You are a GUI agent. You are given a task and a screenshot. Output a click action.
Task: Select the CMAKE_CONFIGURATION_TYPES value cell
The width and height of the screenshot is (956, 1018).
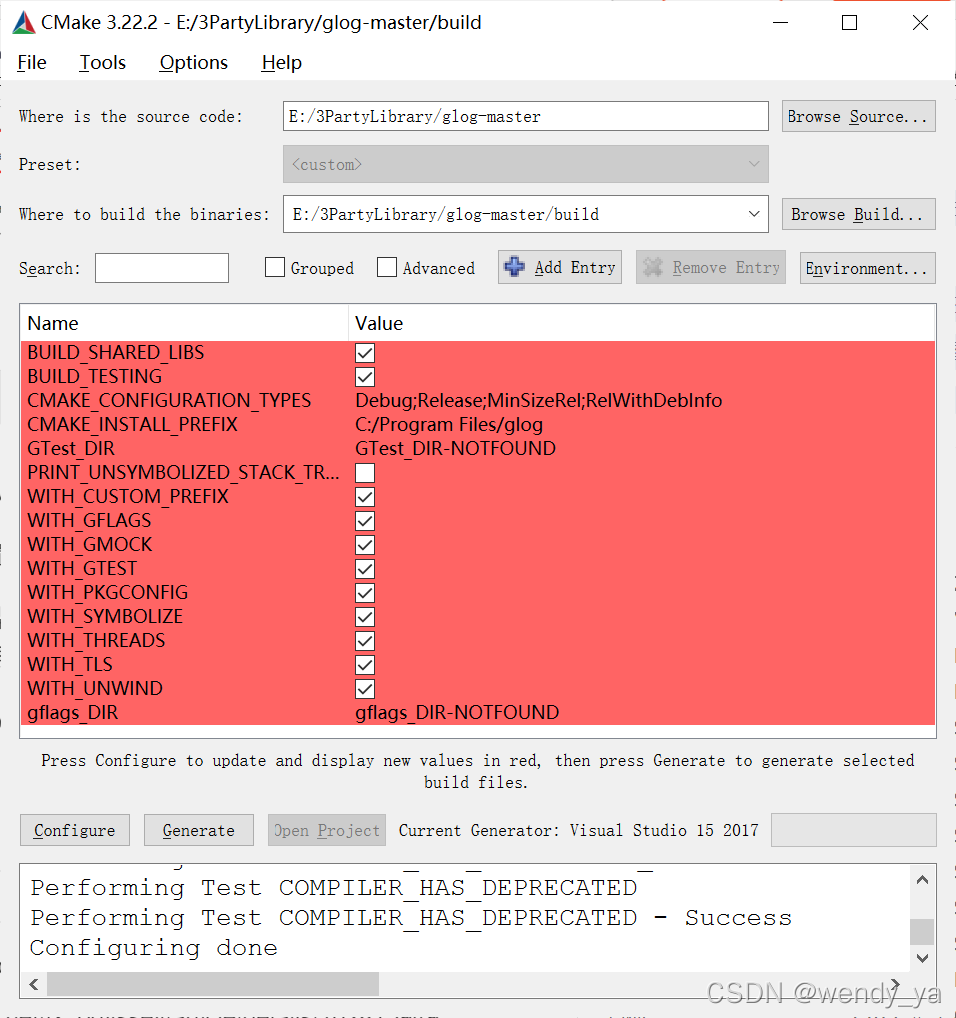point(539,401)
